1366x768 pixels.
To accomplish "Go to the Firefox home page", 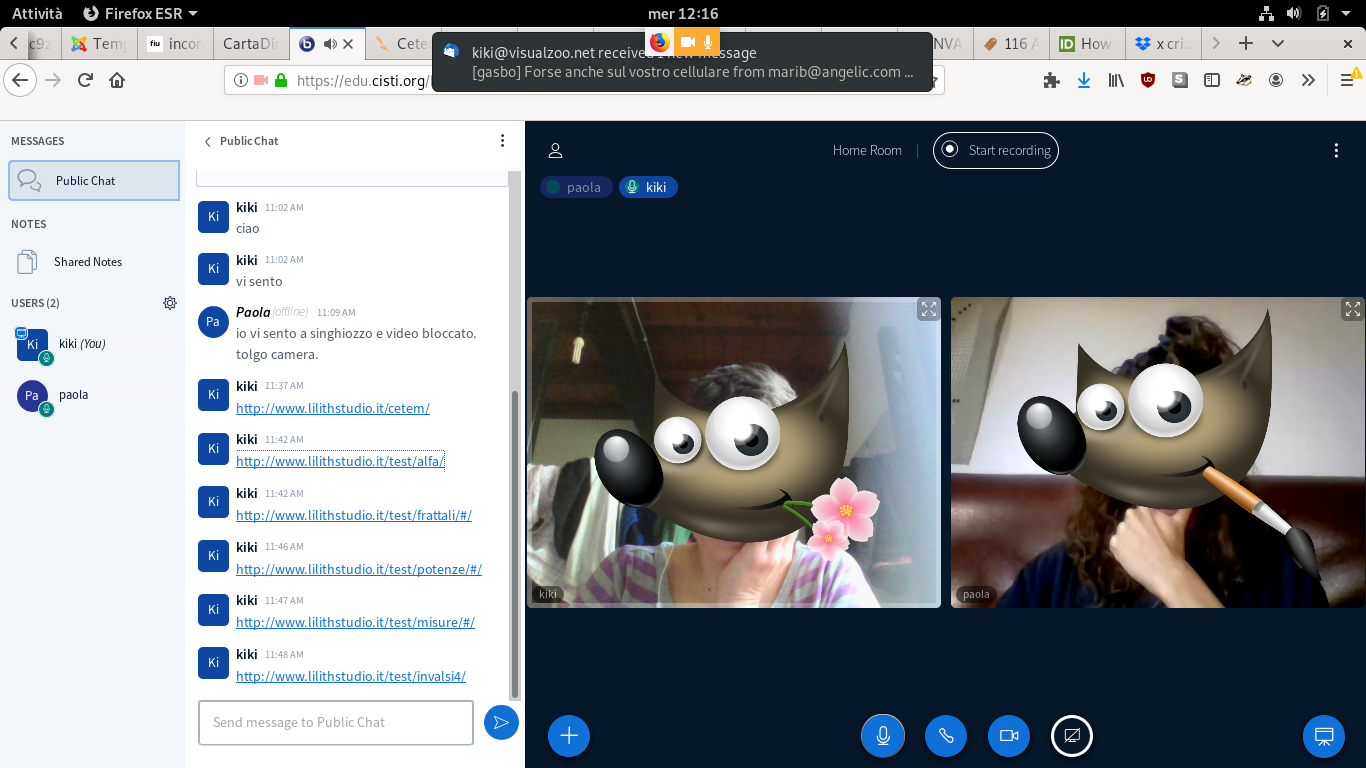I will (x=117, y=81).
